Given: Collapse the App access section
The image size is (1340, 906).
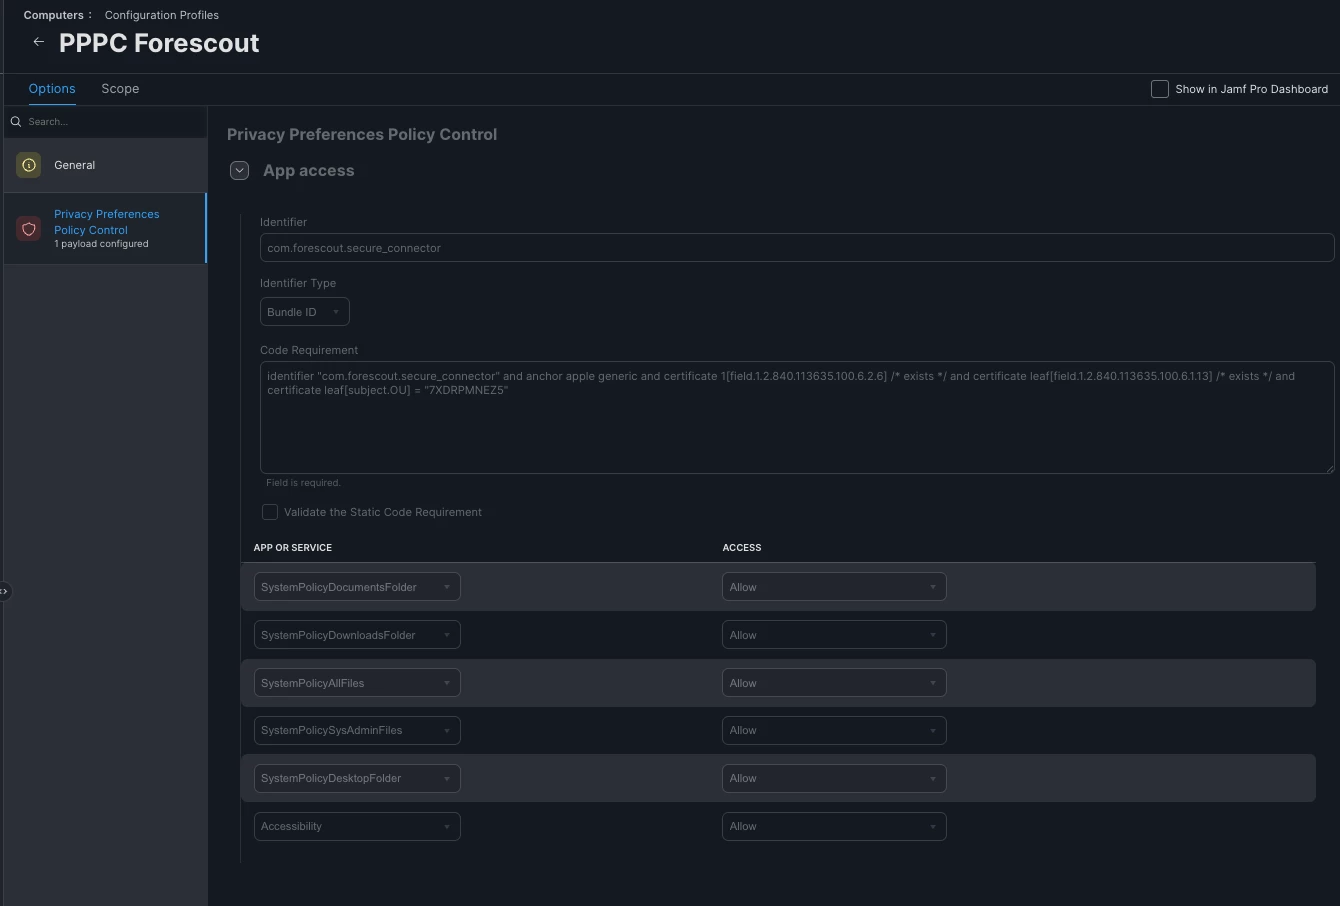Looking at the screenshot, I should pyautogui.click(x=239, y=171).
